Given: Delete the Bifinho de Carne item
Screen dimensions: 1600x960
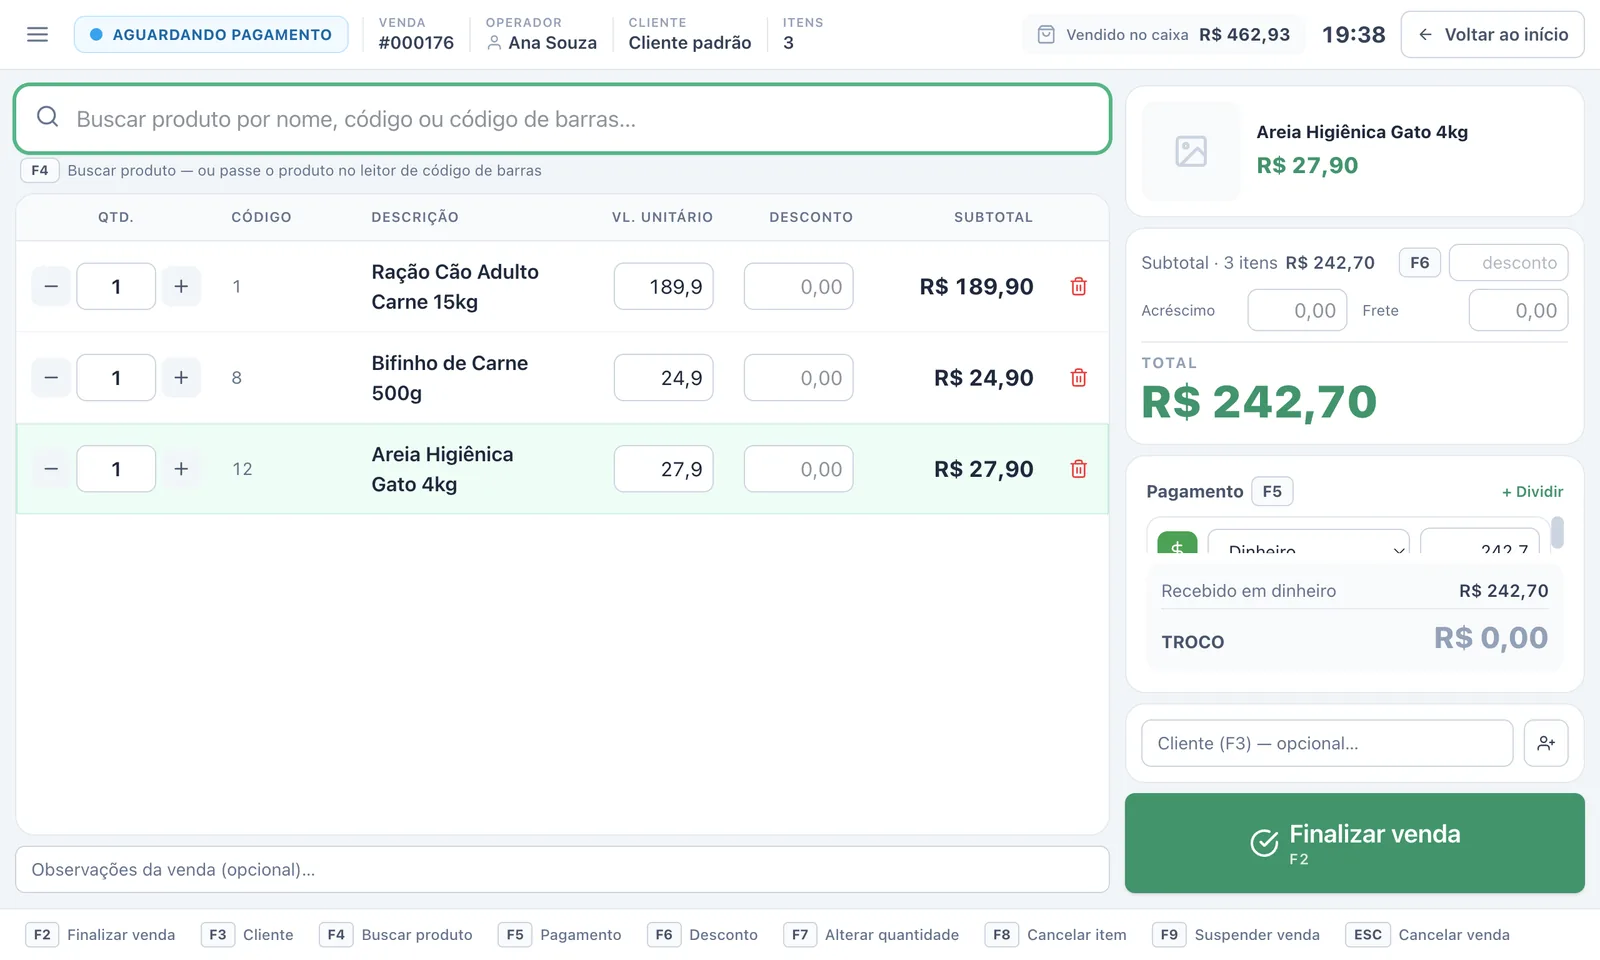Looking at the screenshot, I should coord(1078,378).
